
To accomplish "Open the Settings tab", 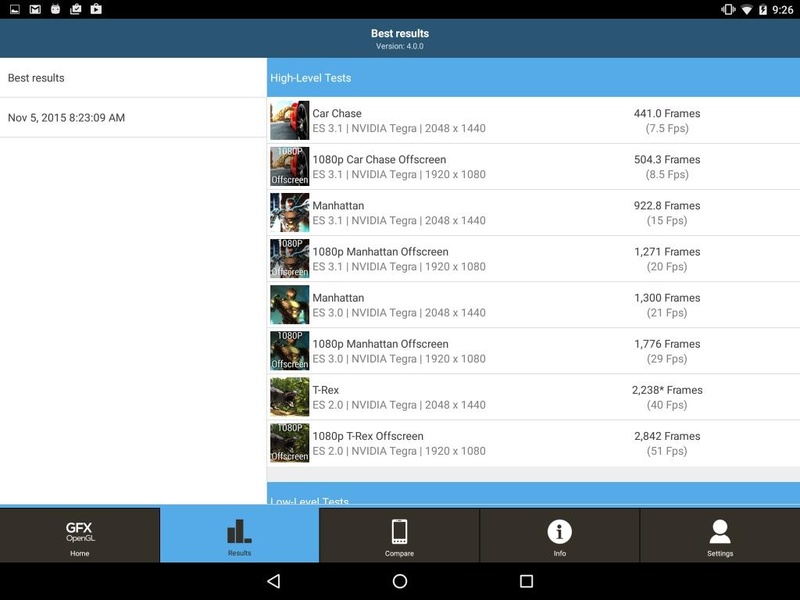I will click(x=720, y=535).
